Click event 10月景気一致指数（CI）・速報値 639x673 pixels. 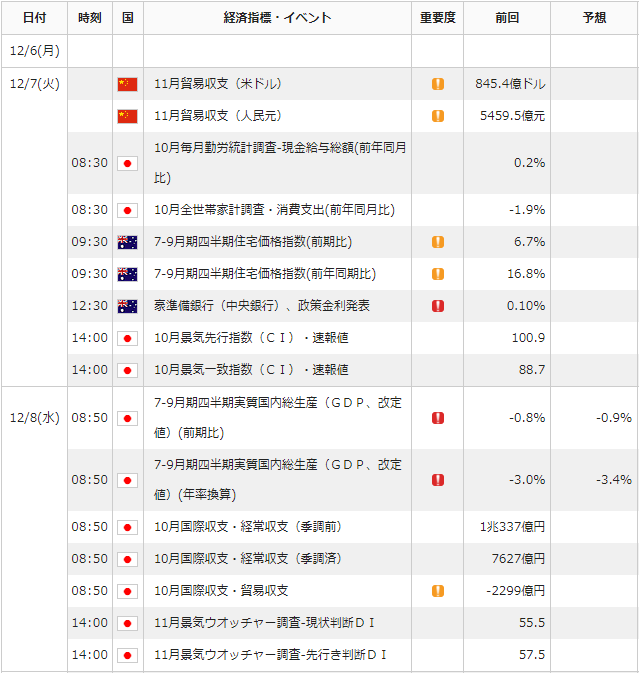coord(251,370)
